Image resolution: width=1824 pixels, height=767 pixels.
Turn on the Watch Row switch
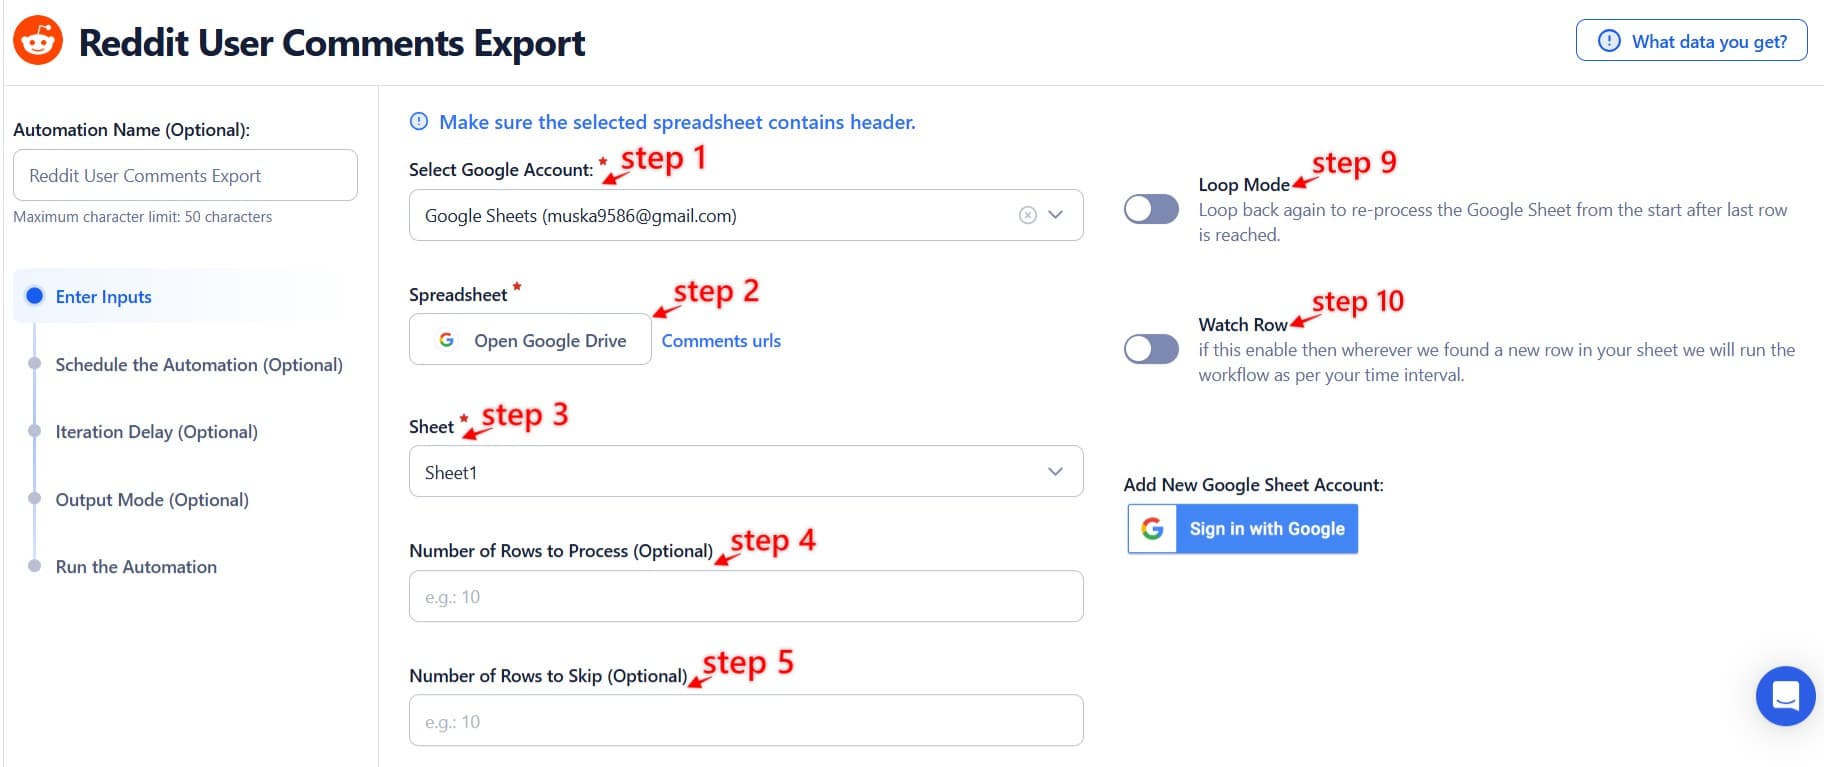click(1151, 349)
